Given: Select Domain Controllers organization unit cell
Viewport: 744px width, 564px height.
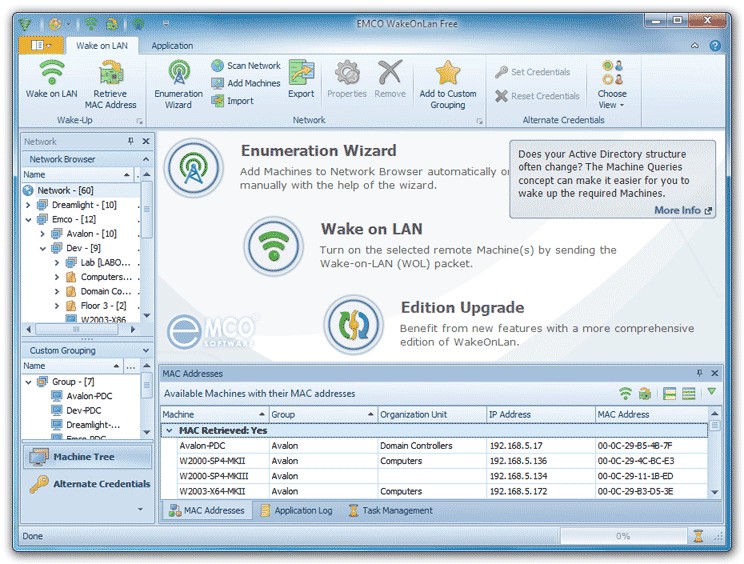Looking at the screenshot, I should point(432,445).
